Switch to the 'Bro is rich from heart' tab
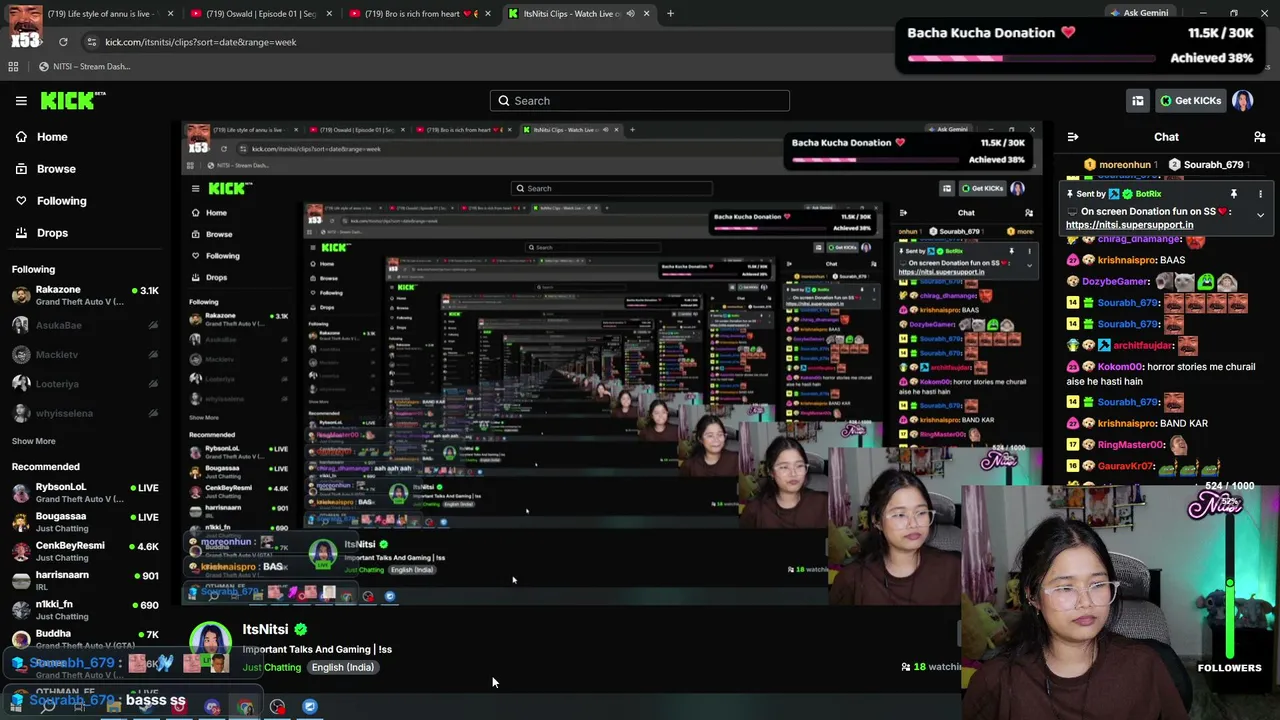The width and height of the screenshot is (1280, 720). (x=420, y=14)
